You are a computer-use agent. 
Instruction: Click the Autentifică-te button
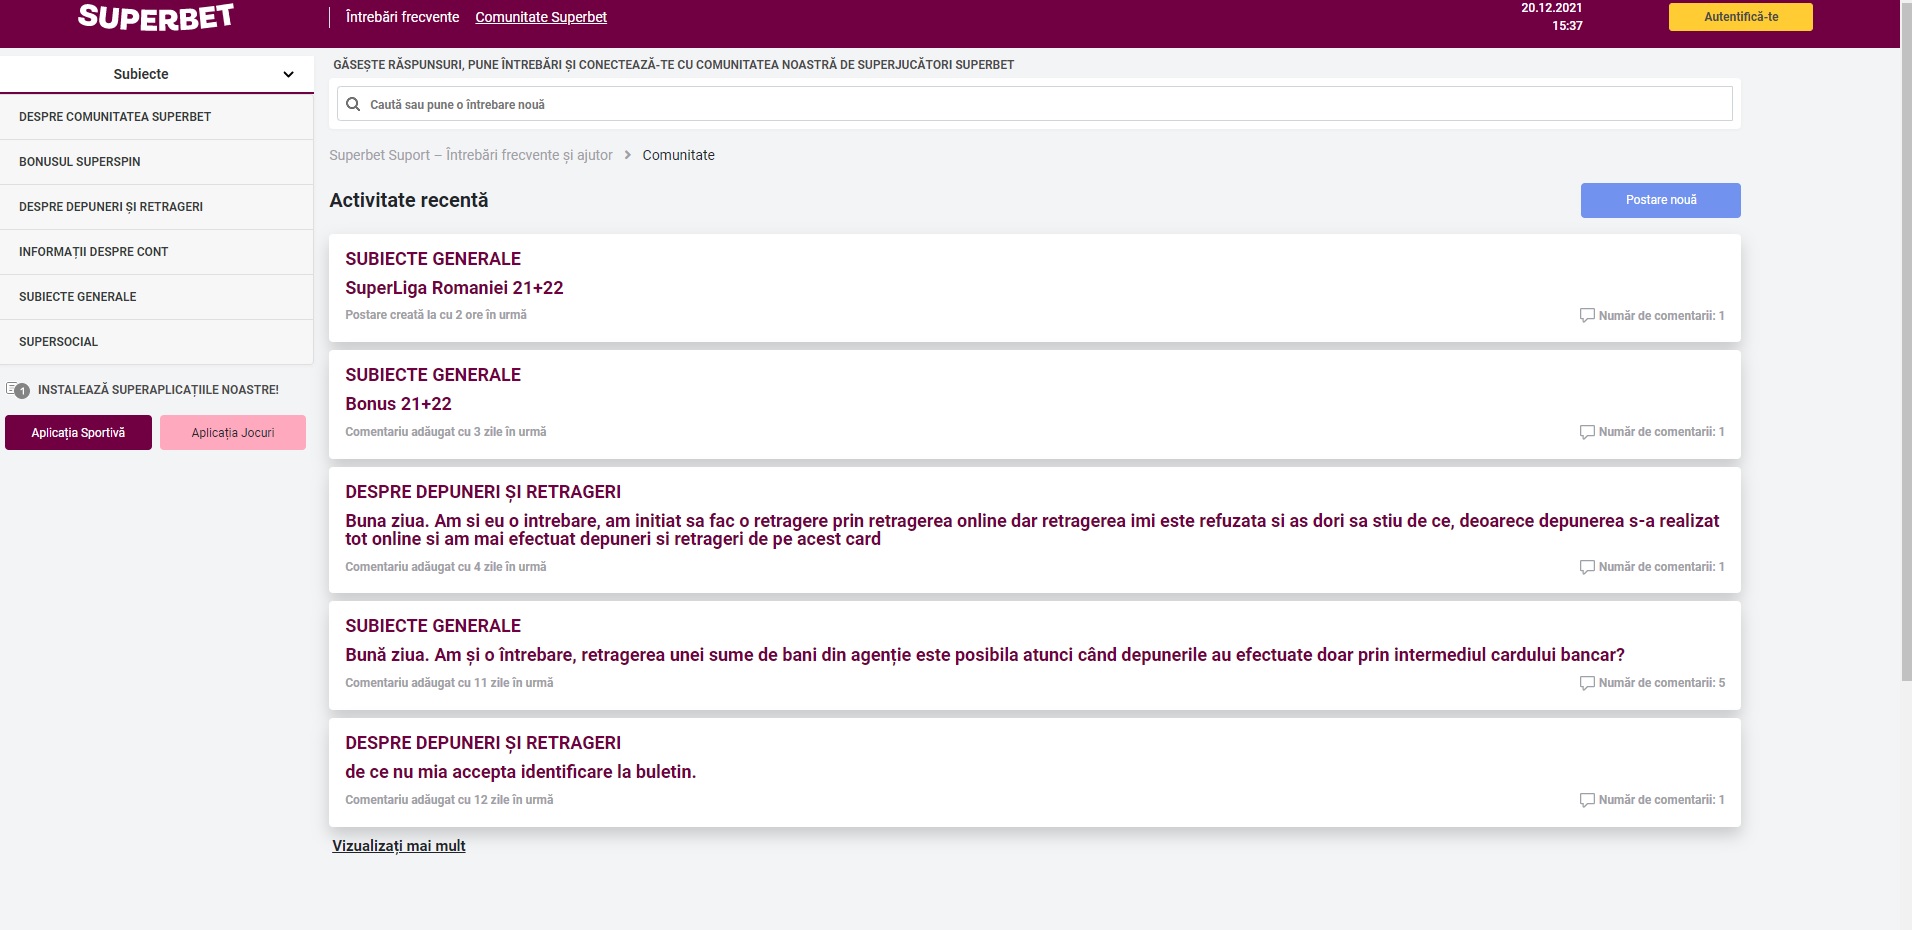coord(1740,17)
